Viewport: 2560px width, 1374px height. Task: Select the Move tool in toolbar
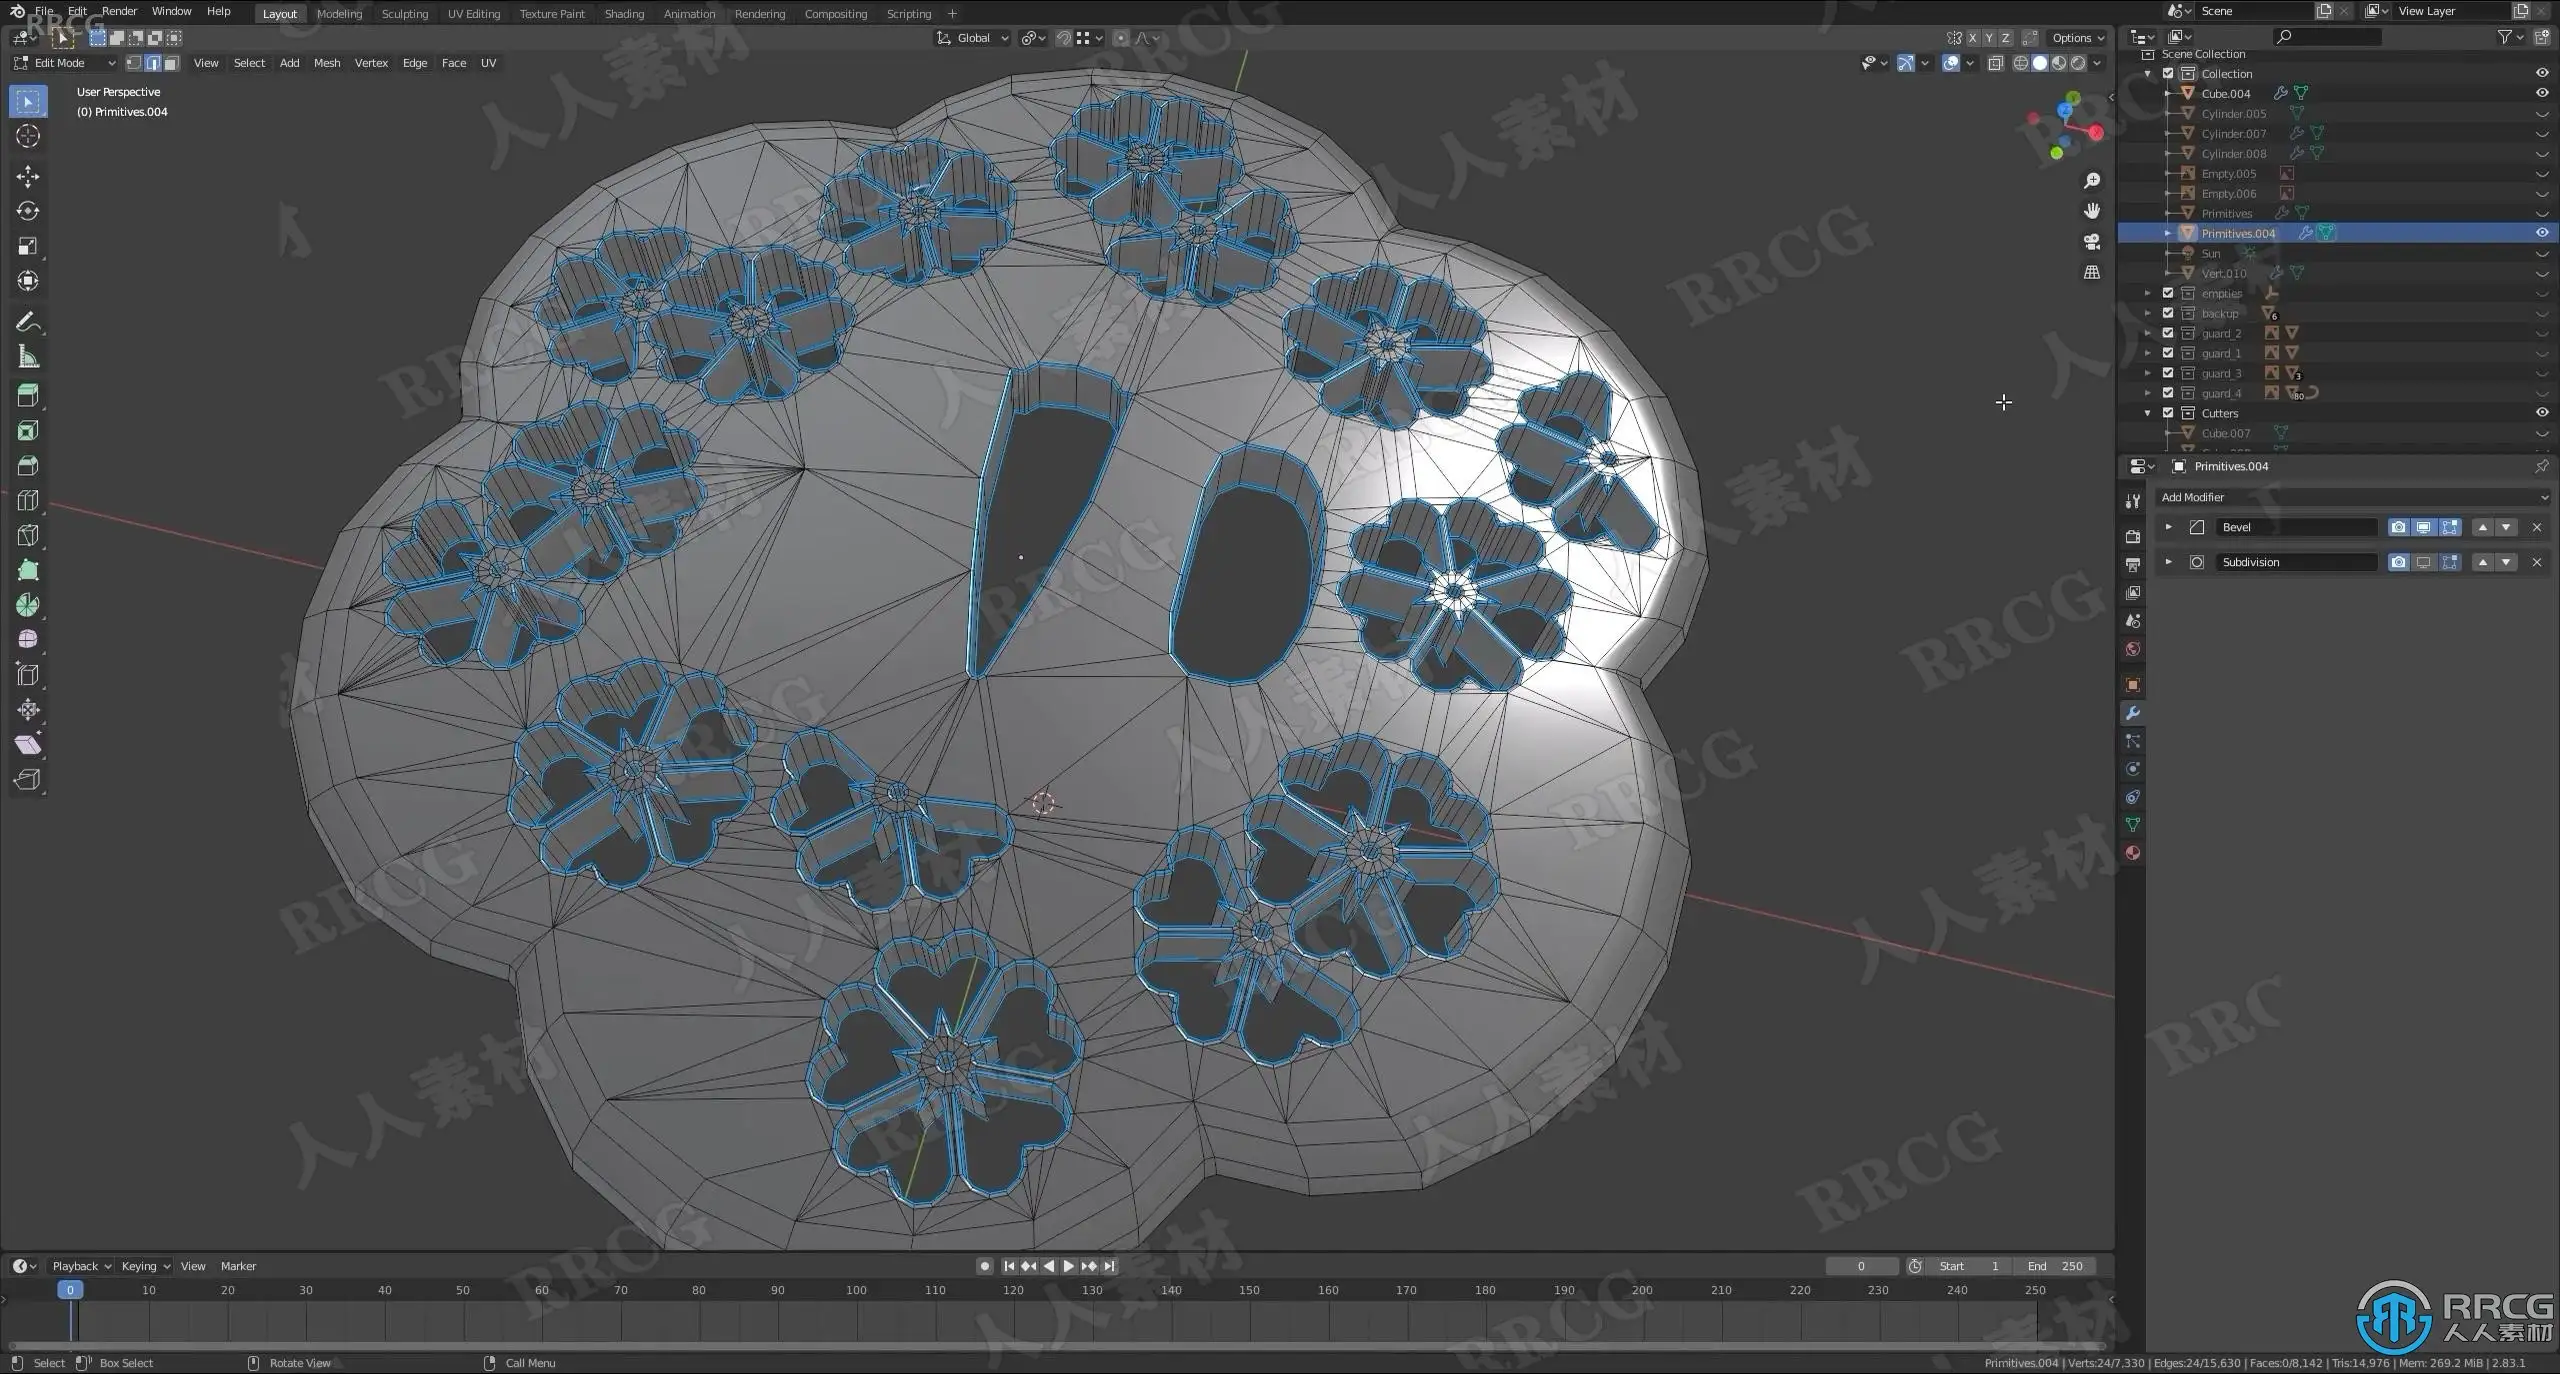(28, 177)
